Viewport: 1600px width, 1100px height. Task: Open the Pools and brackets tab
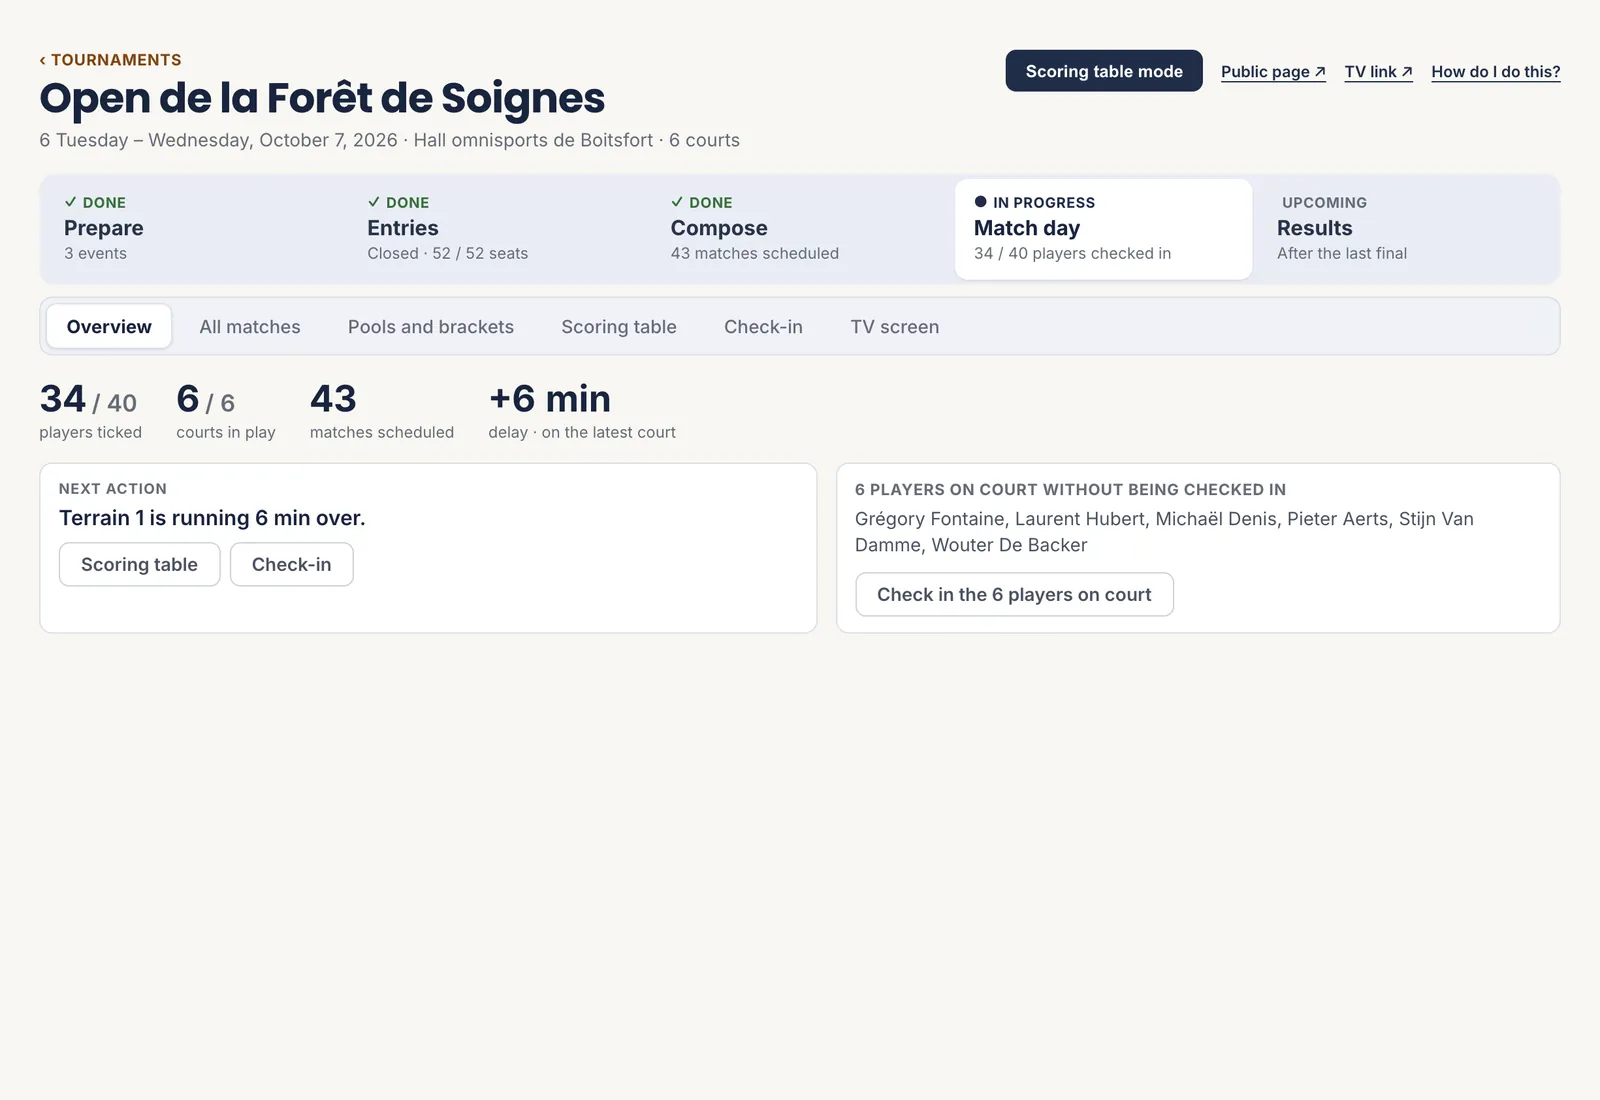tap(431, 326)
